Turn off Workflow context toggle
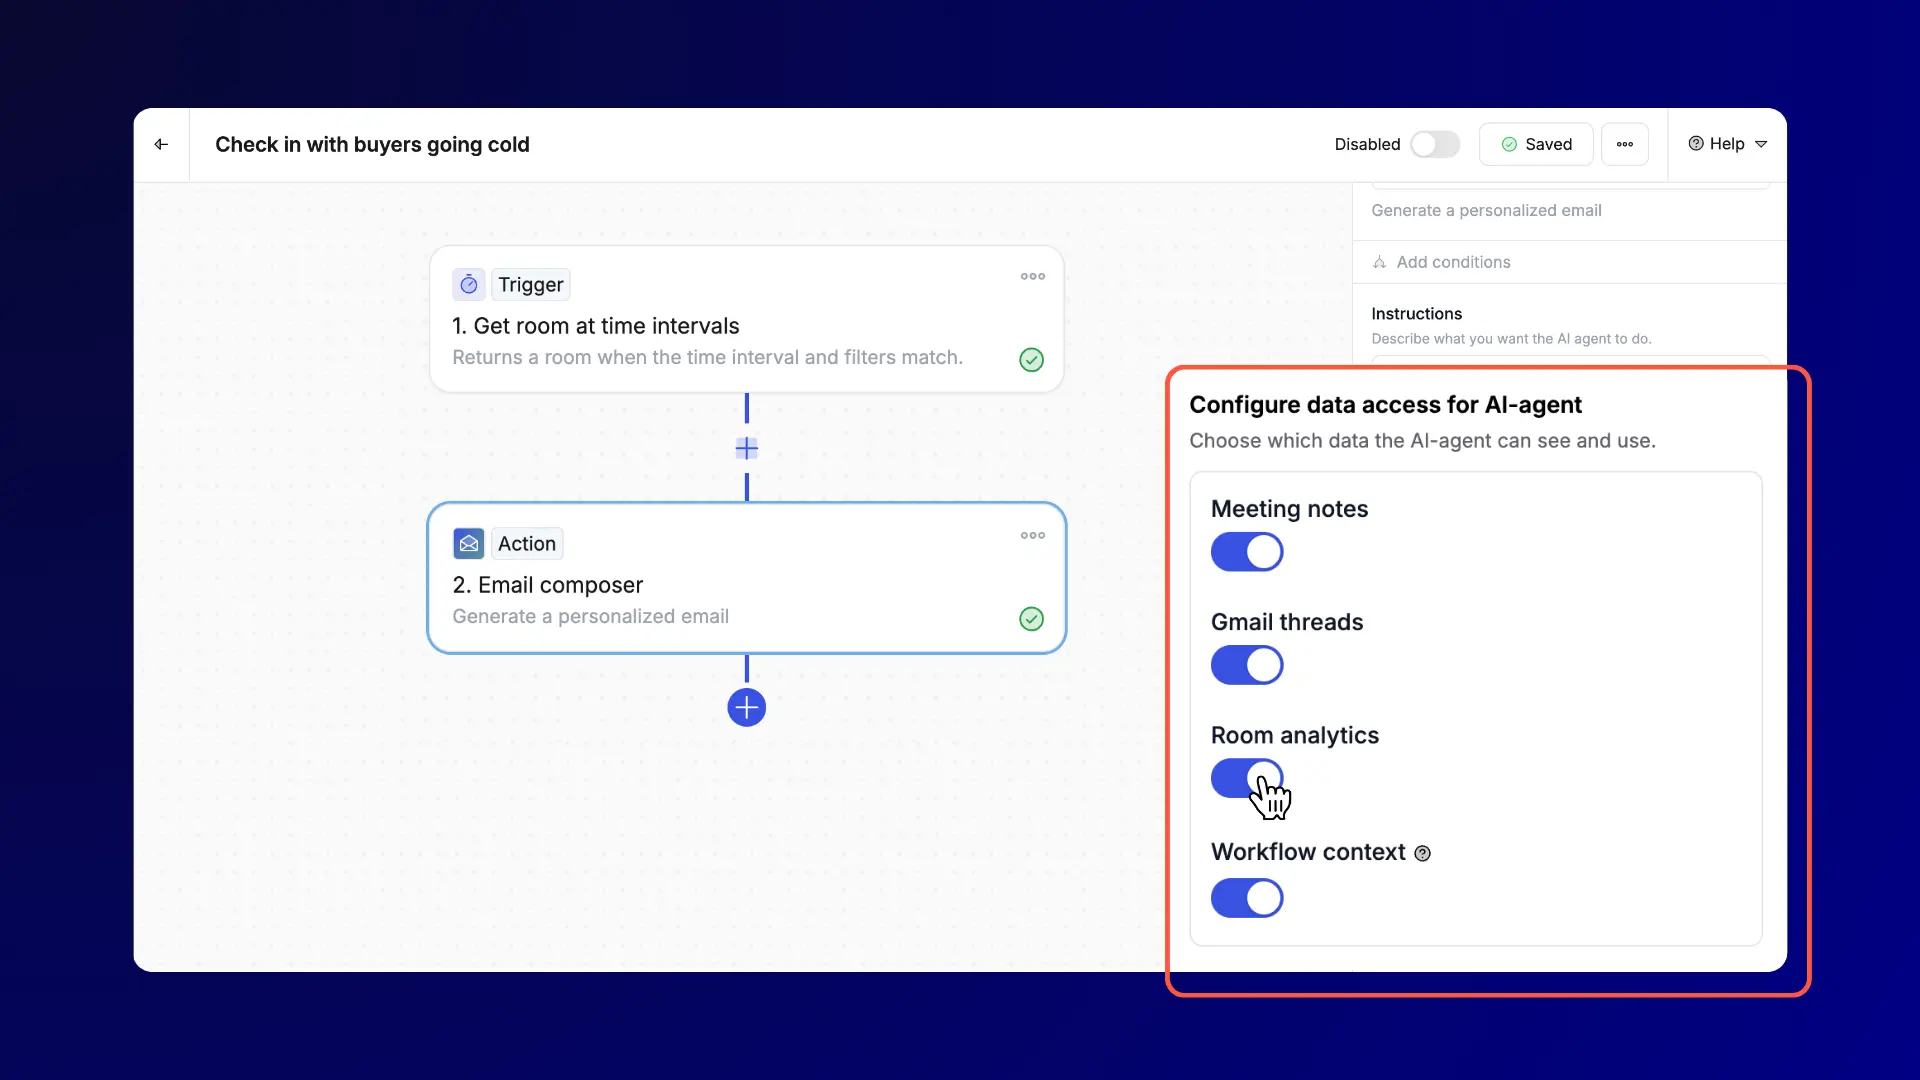The height and width of the screenshot is (1080, 1920). click(x=1246, y=898)
